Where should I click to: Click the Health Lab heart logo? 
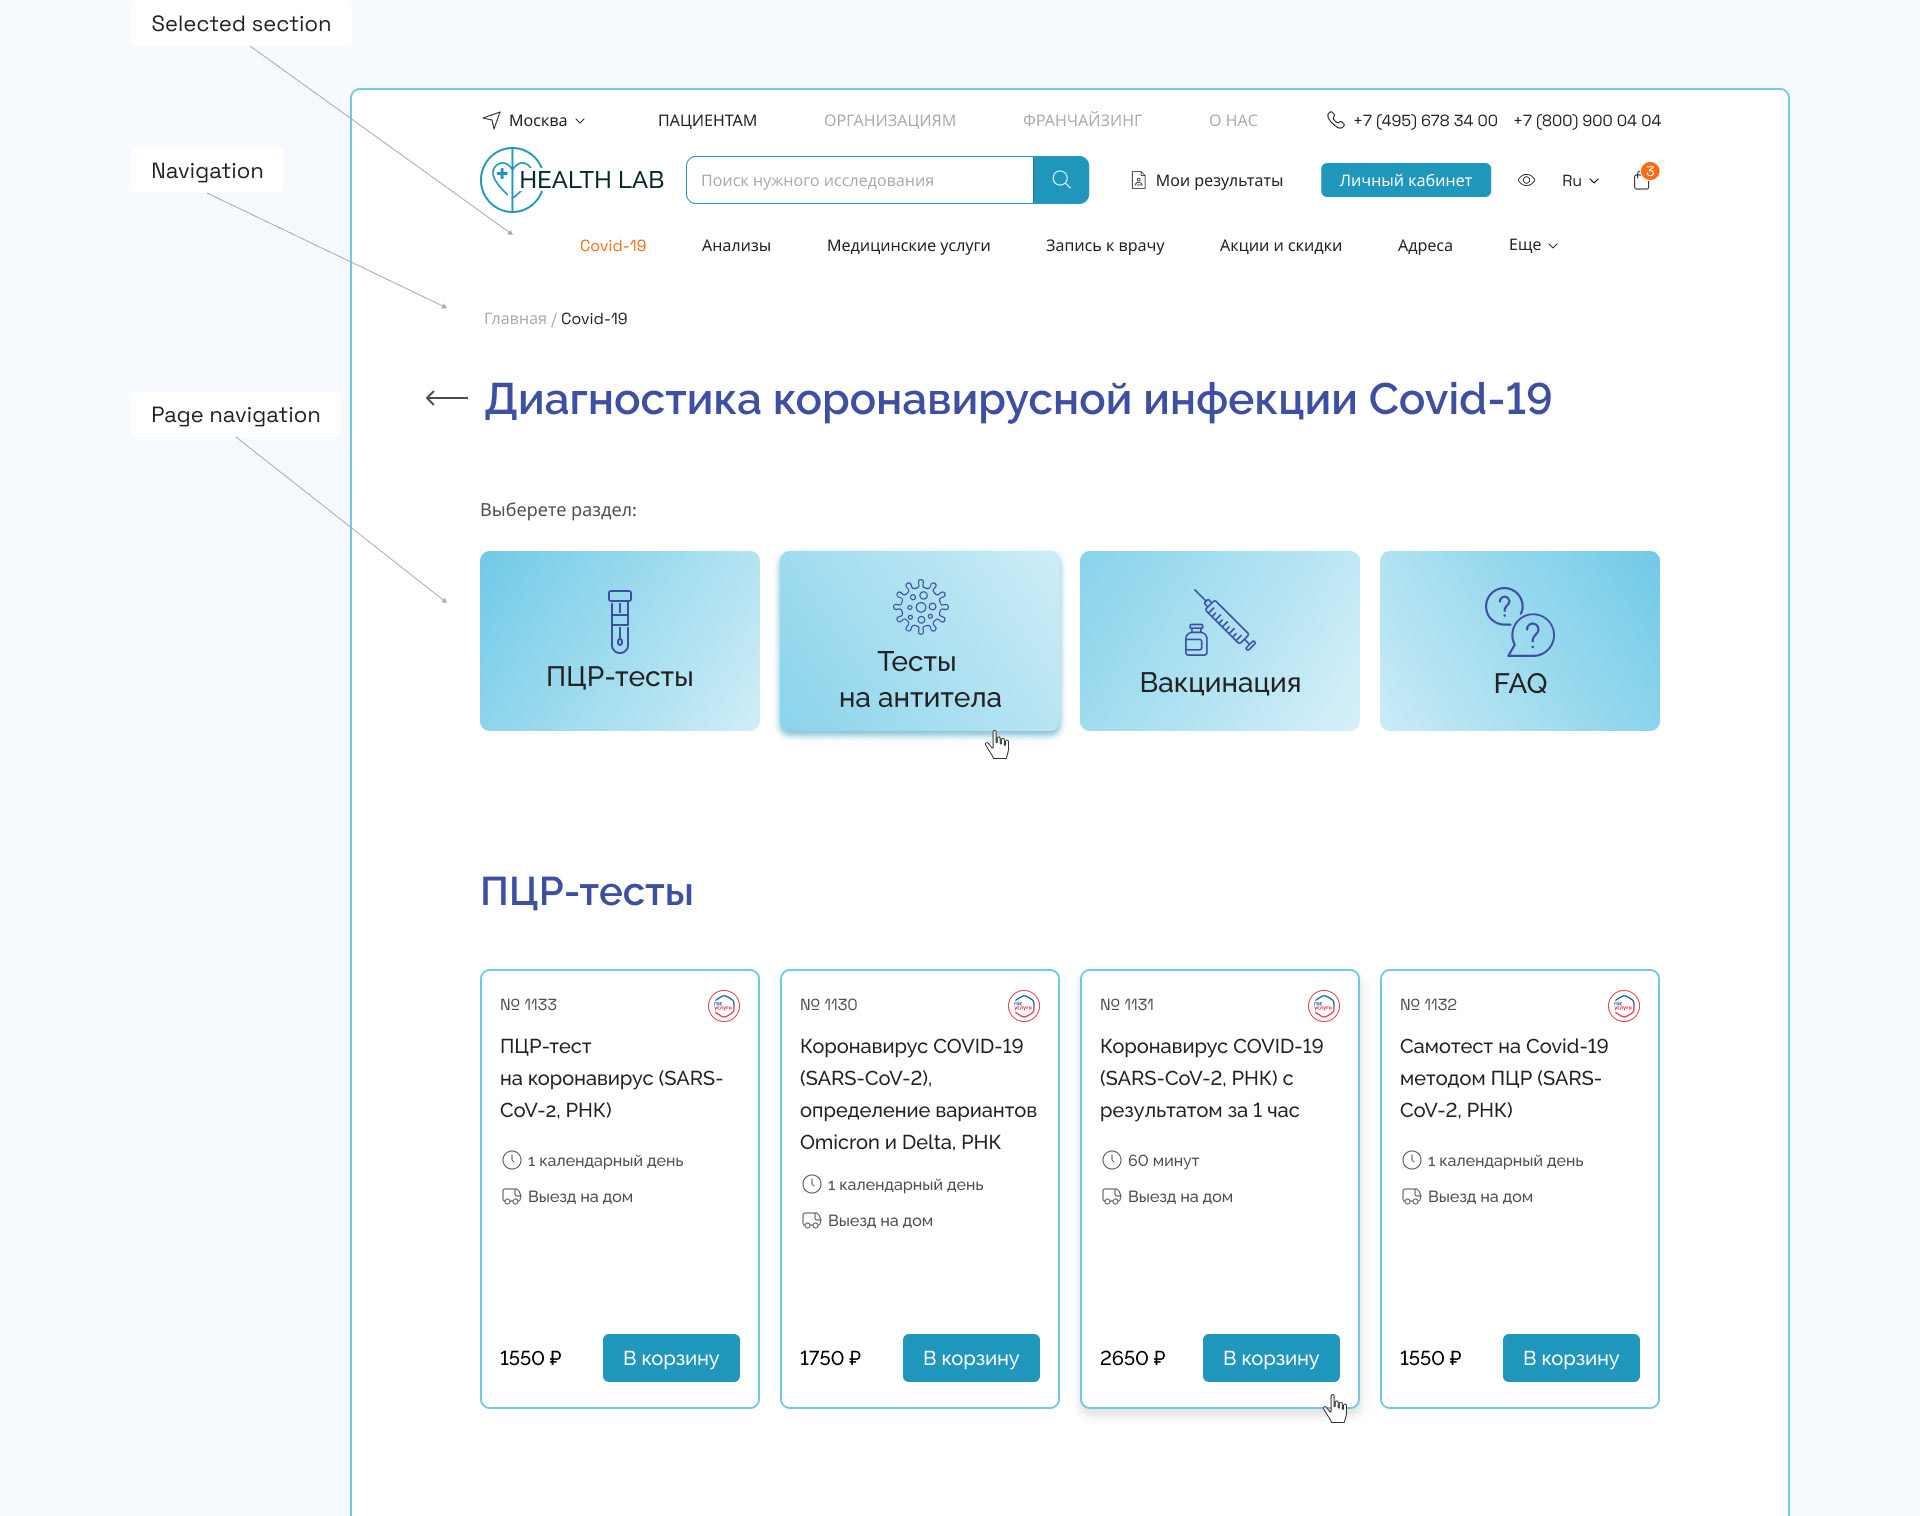(x=510, y=180)
